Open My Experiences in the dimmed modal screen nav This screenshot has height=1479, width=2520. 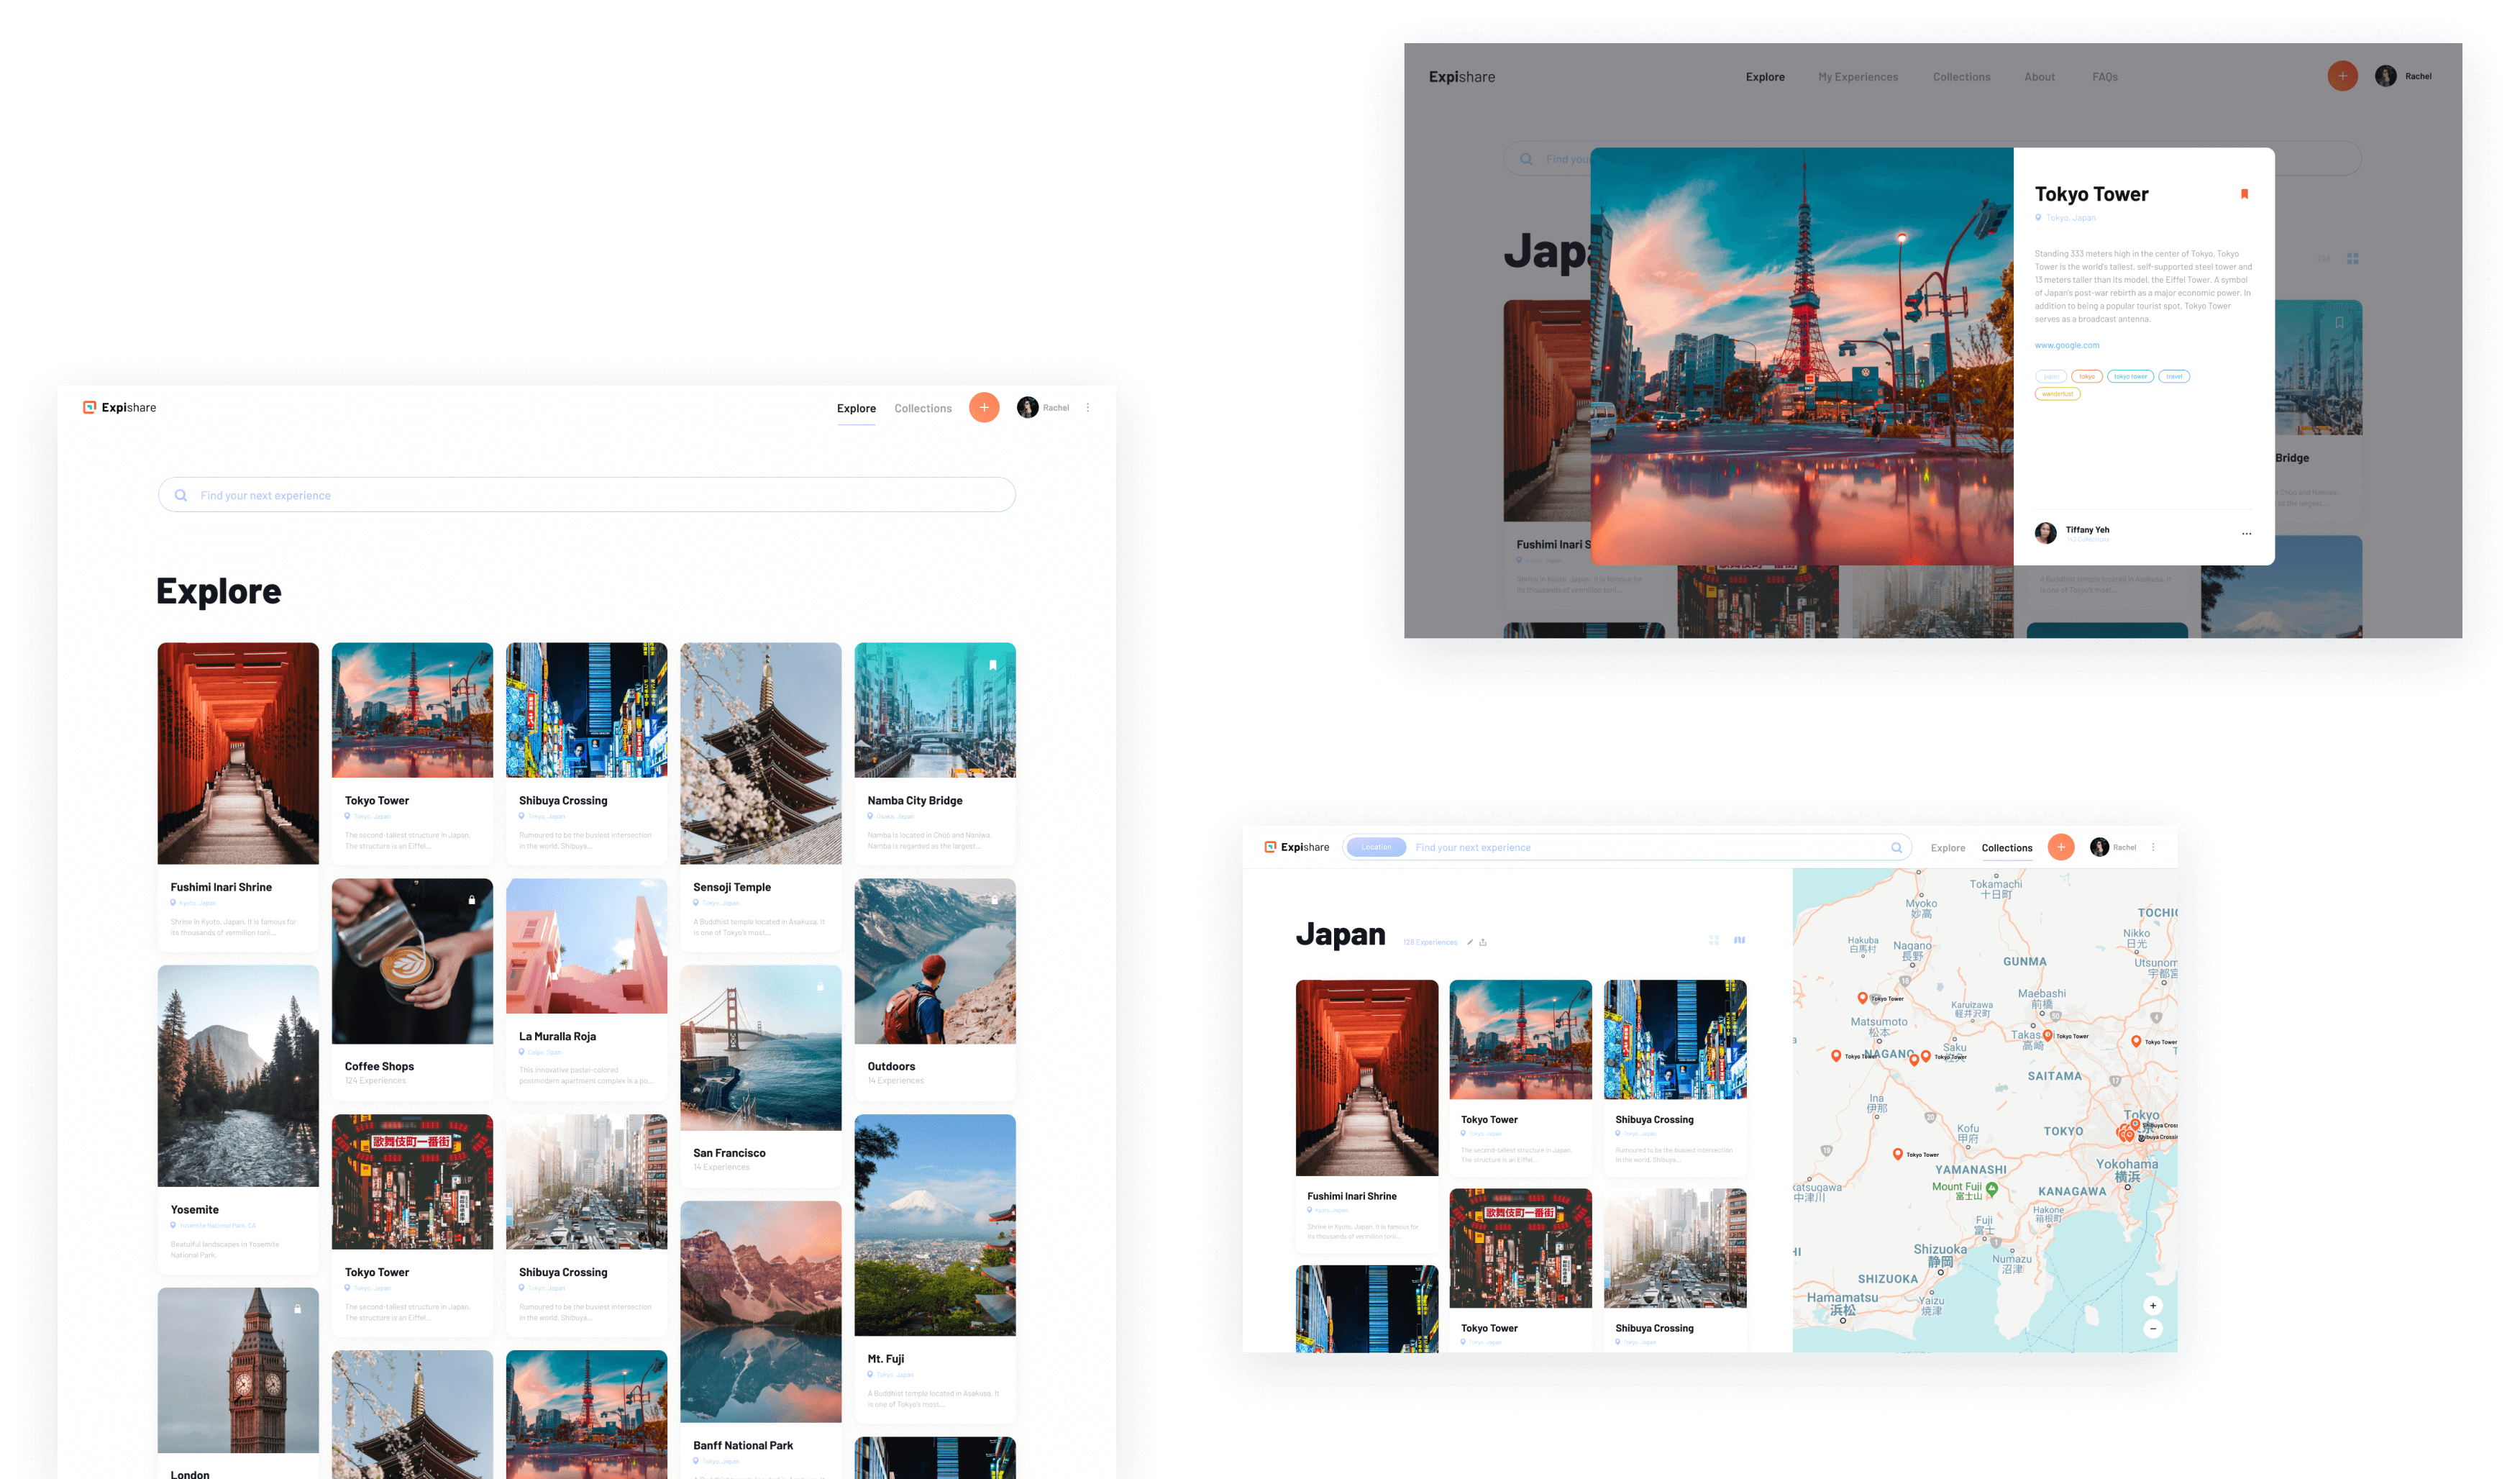pos(1857,77)
